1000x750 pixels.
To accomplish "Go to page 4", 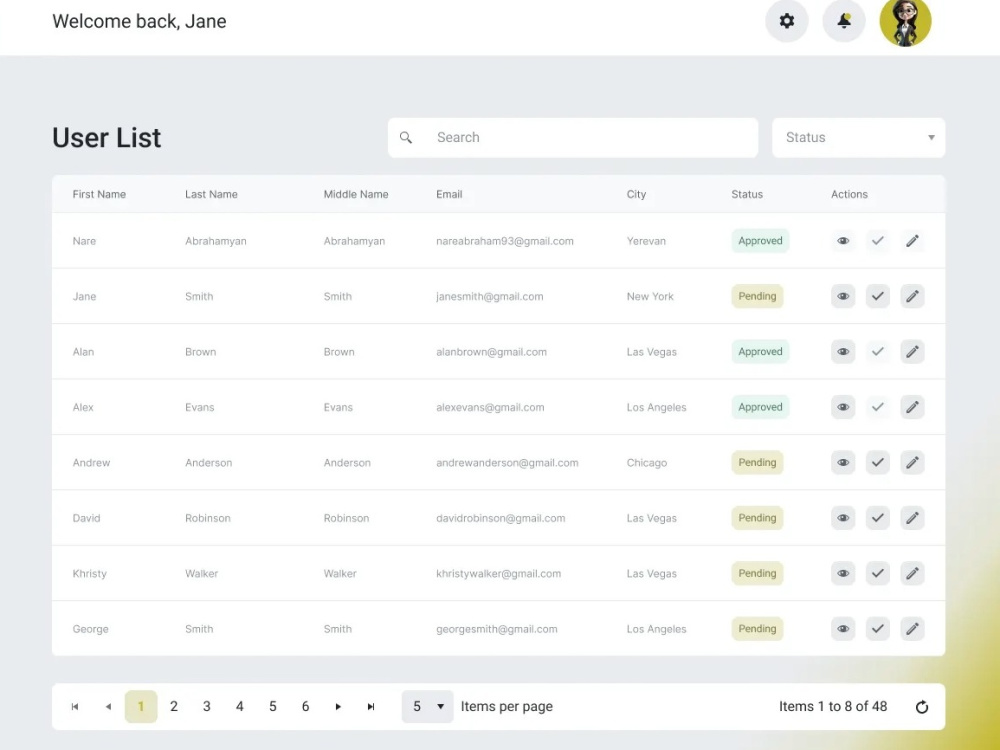I will click(240, 707).
